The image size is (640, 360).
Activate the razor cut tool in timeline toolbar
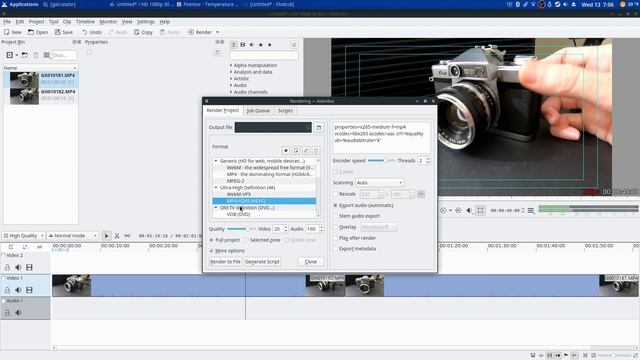[117, 236]
